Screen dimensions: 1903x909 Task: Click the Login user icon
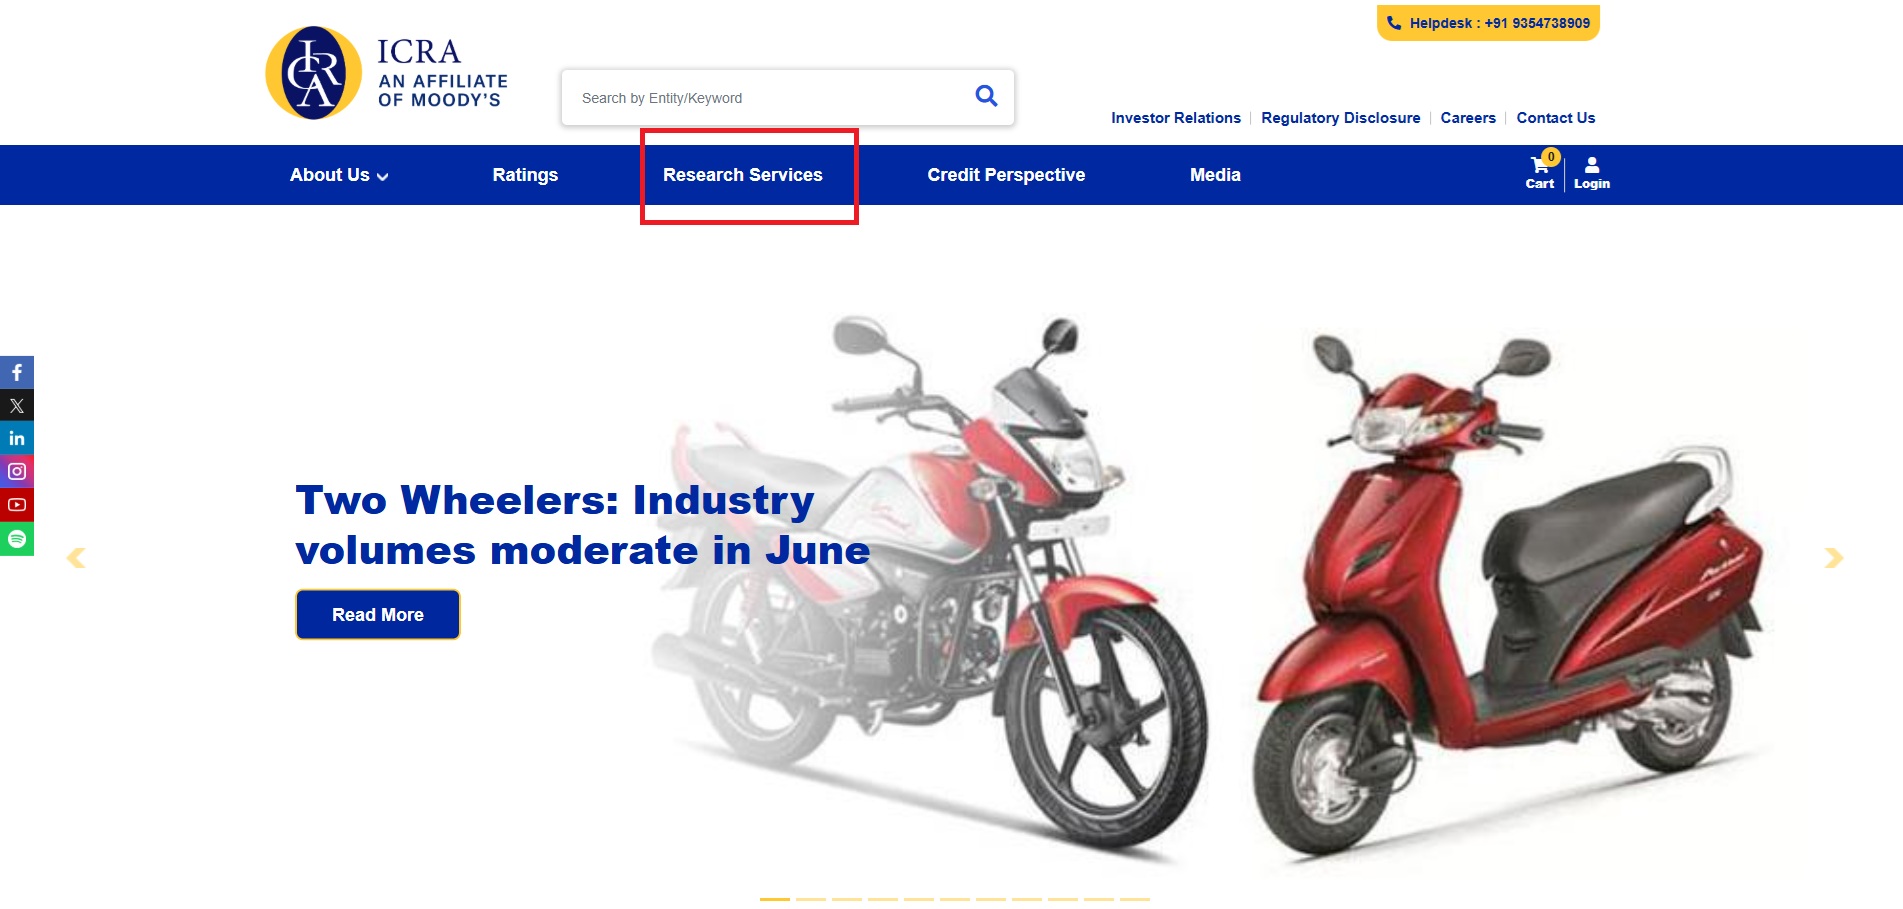tap(1591, 173)
